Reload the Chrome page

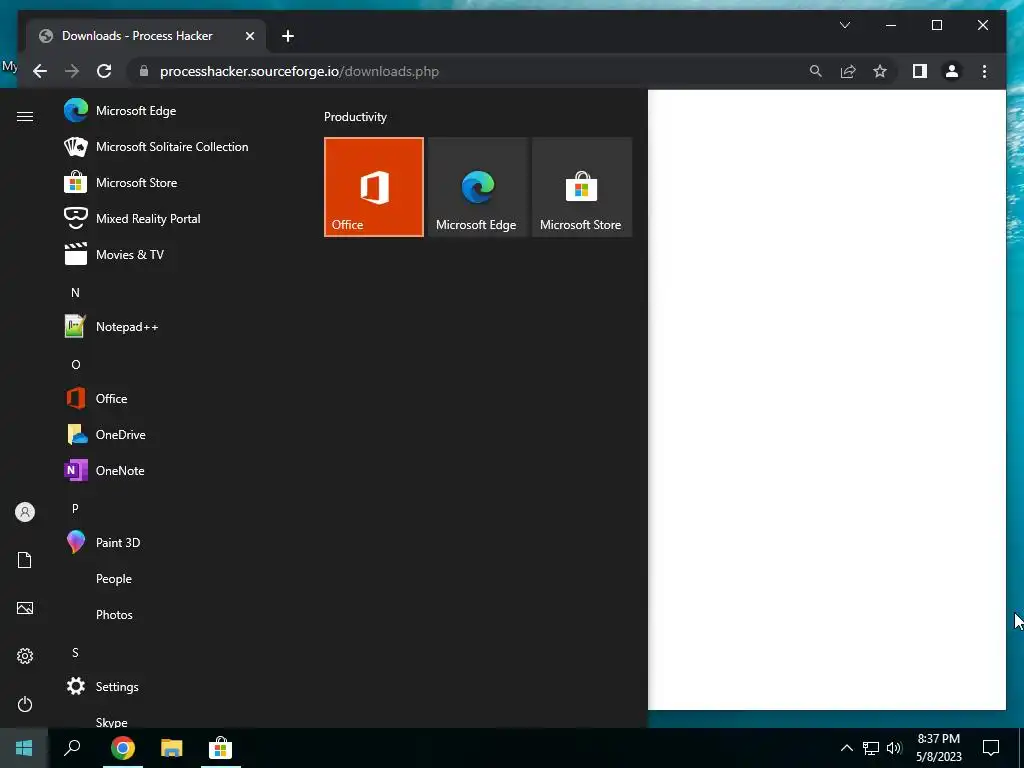click(x=104, y=71)
